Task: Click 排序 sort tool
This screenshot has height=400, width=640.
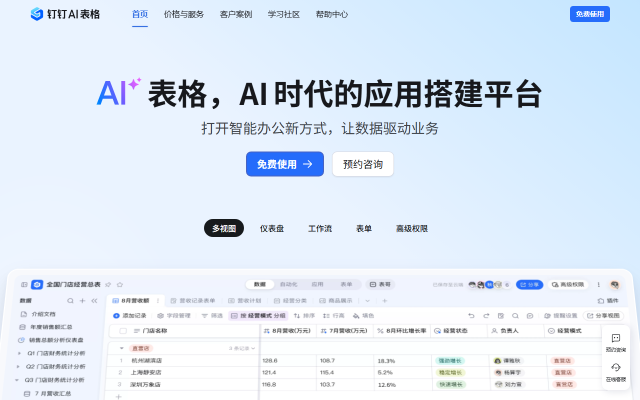Action: 304,316
